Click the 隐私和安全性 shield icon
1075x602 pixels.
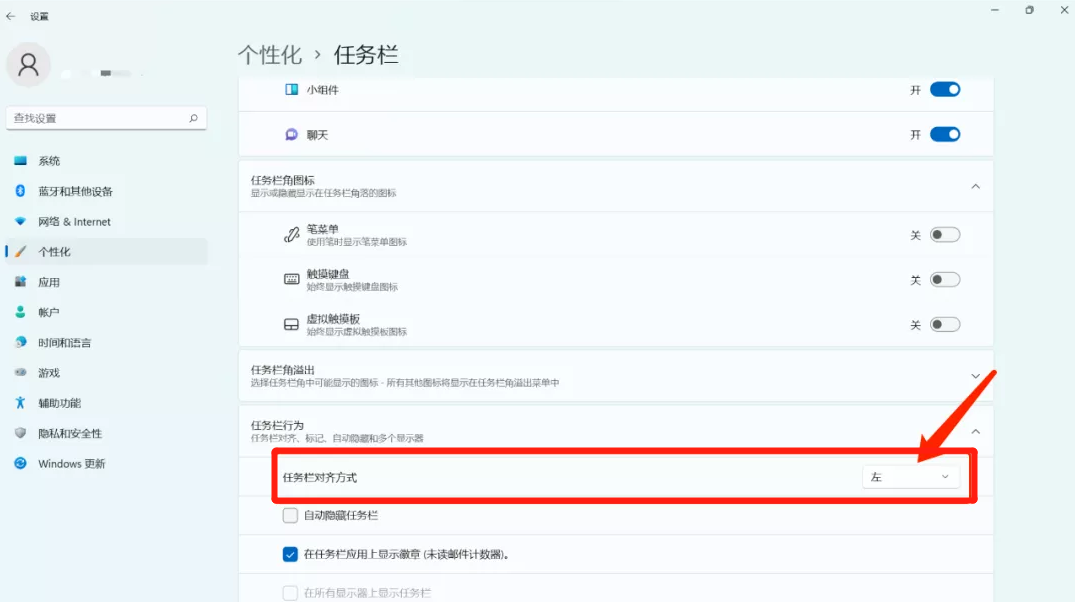[21, 433]
